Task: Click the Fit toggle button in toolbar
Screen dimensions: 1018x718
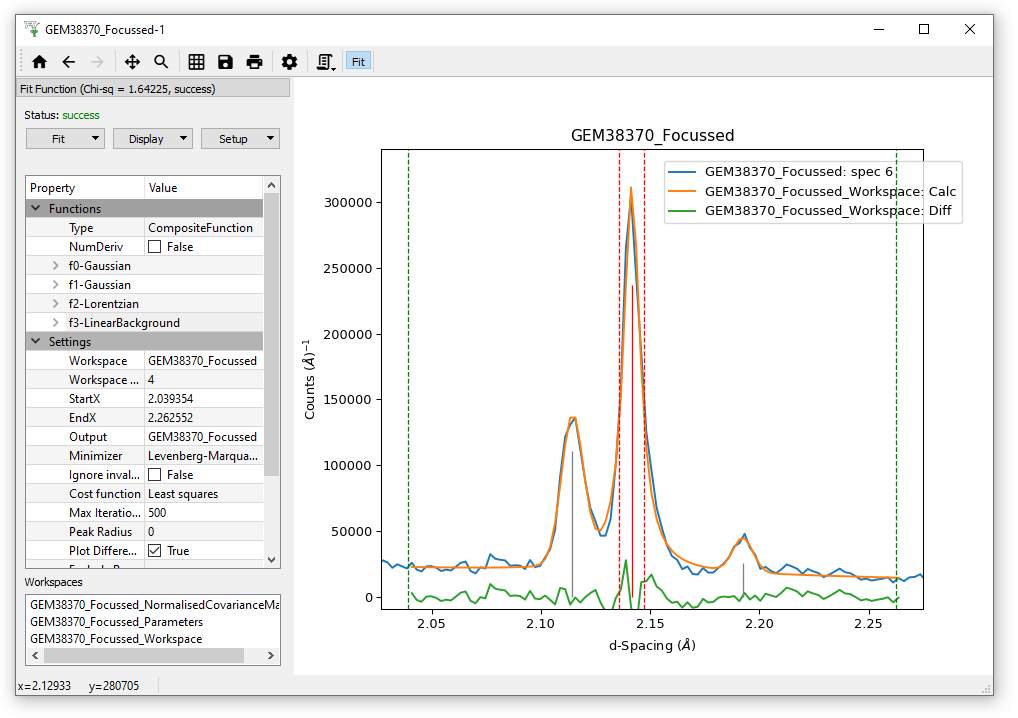Action: tap(358, 62)
